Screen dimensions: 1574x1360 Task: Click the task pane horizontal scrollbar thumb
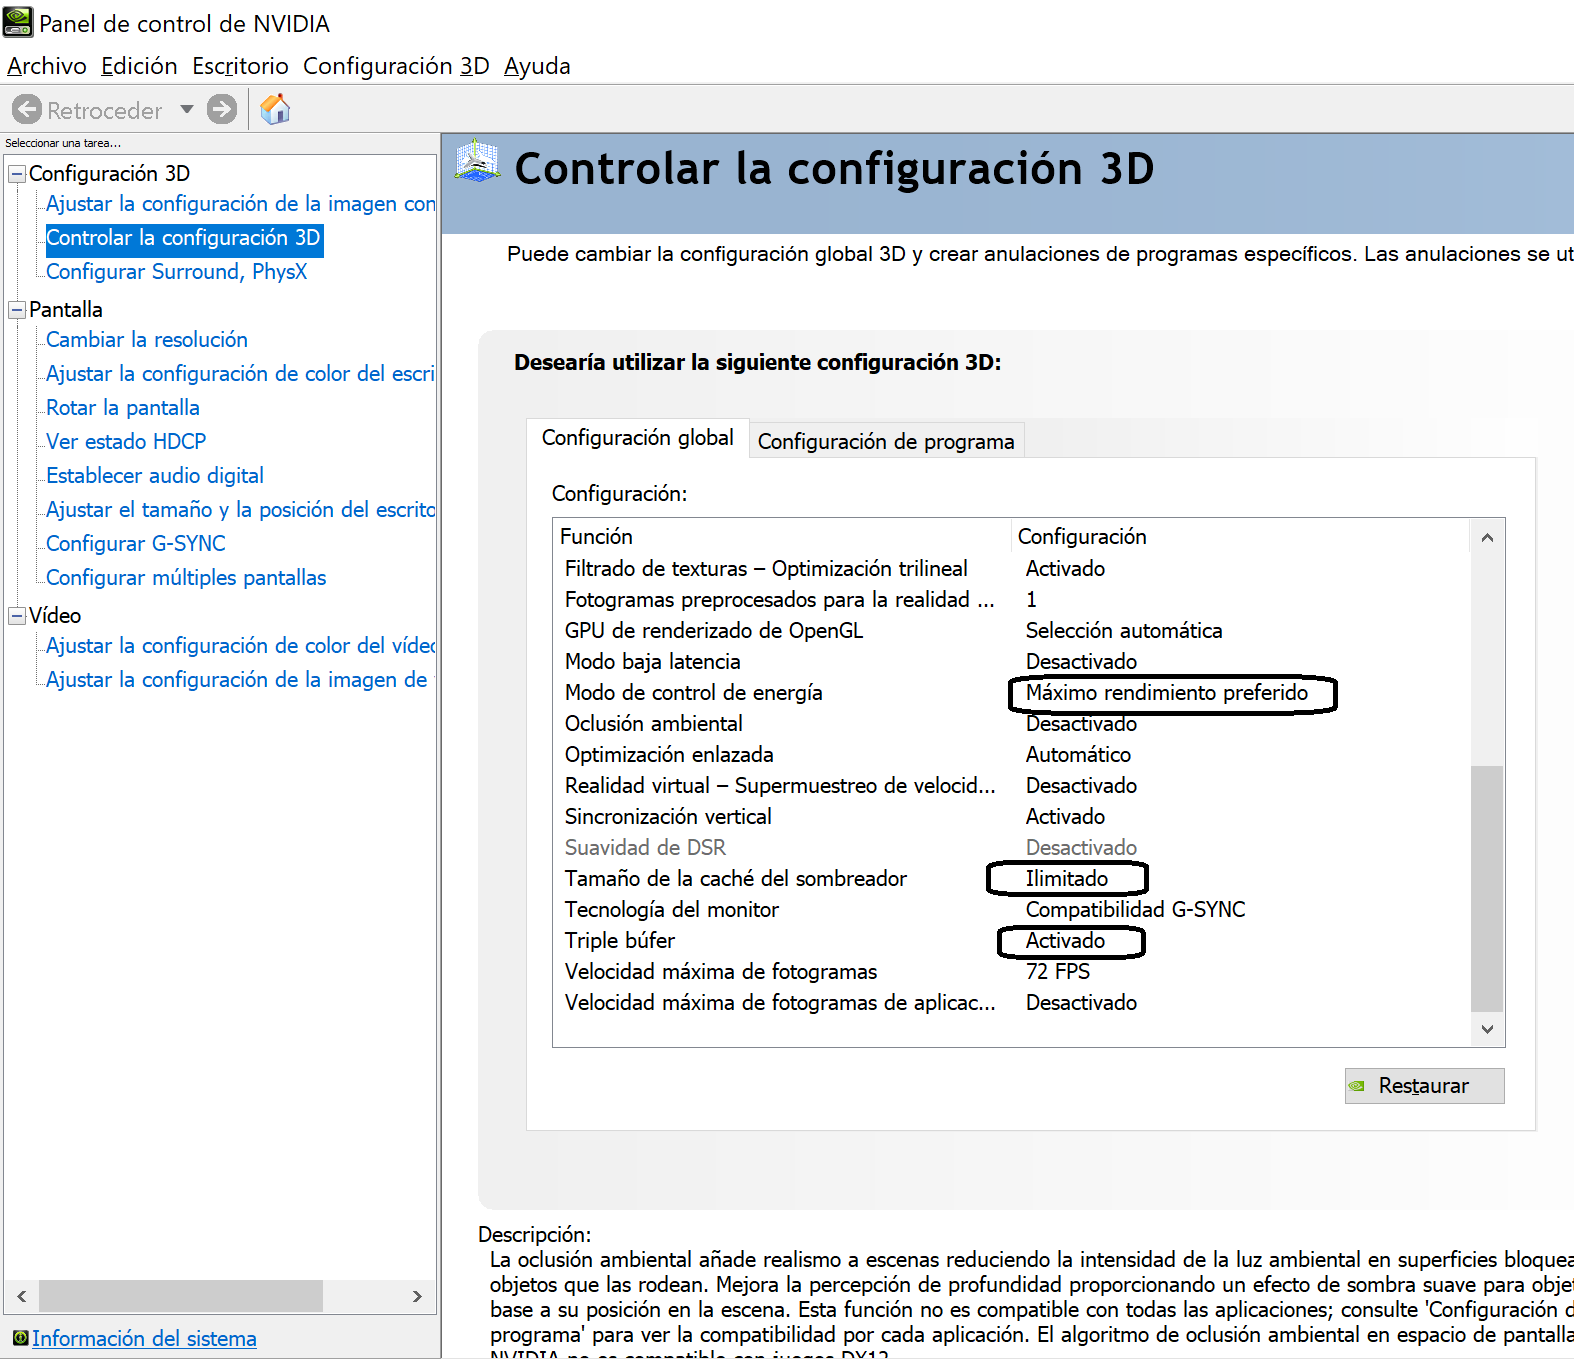pos(181,1296)
